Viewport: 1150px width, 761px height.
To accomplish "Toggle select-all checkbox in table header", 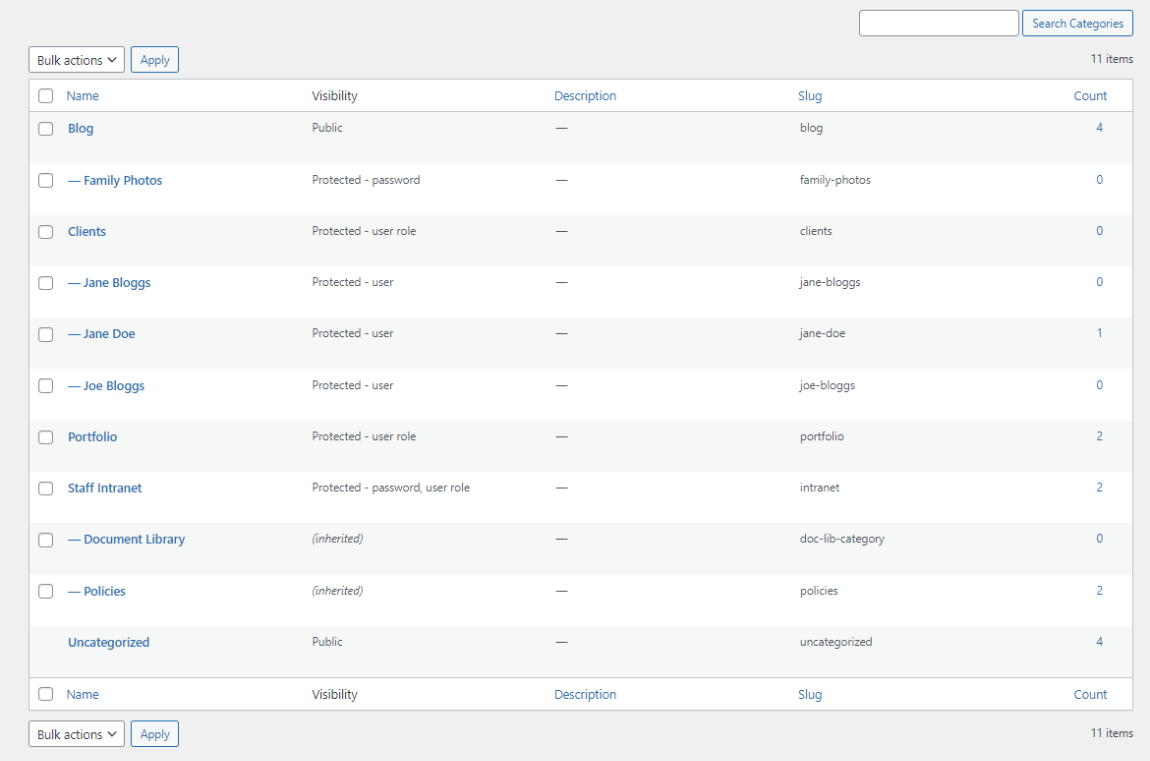I will (x=46, y=96).
